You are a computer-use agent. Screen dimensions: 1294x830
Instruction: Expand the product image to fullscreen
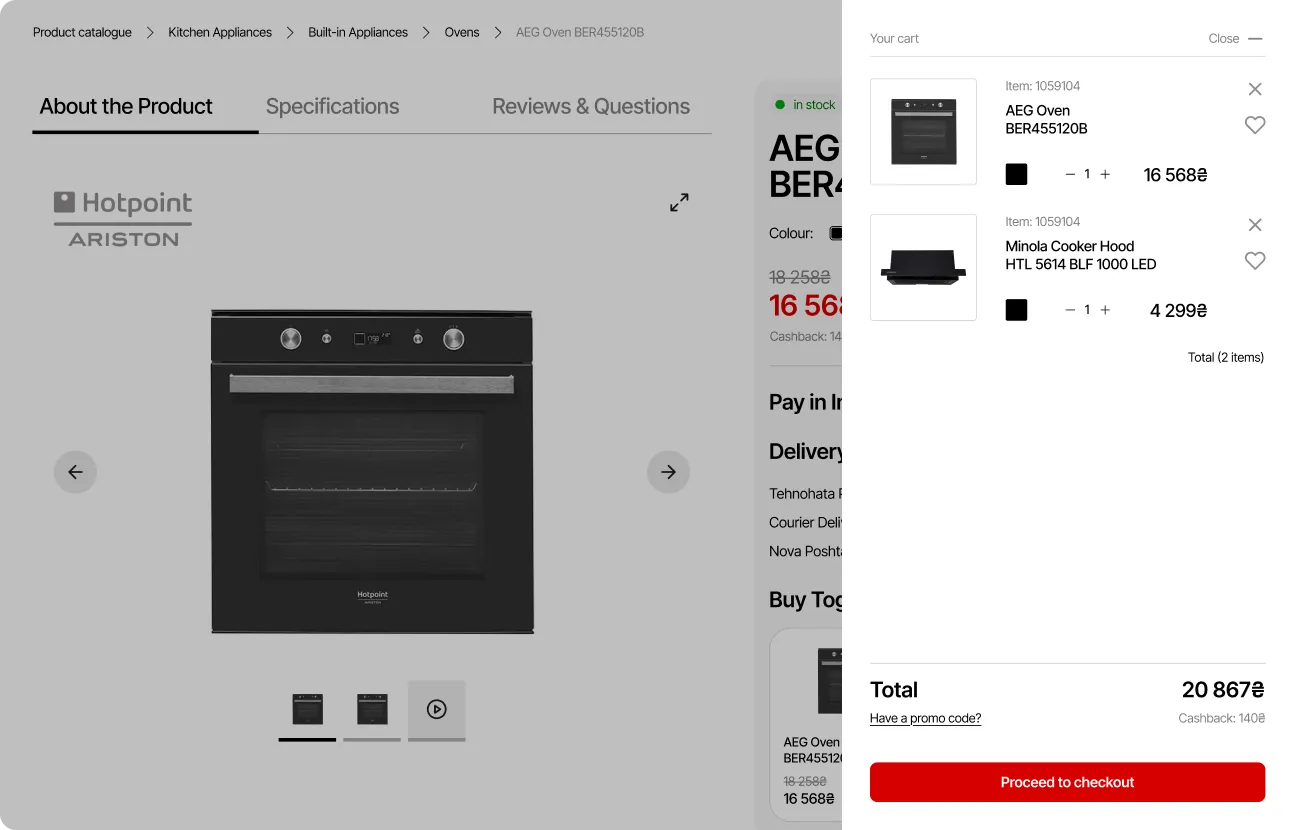pyautogui.click(x=679, y=202)
